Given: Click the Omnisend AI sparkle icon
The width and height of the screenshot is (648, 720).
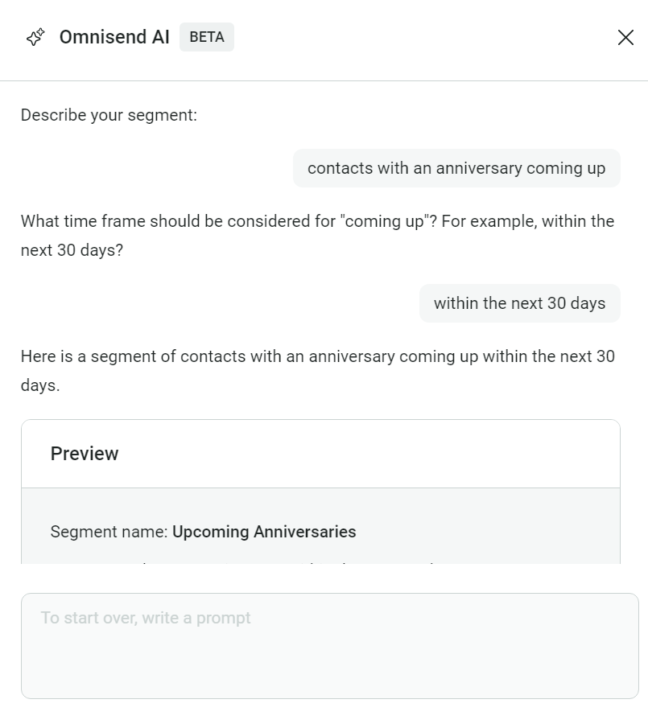Looking at the screenshot, I should point(35,38).
